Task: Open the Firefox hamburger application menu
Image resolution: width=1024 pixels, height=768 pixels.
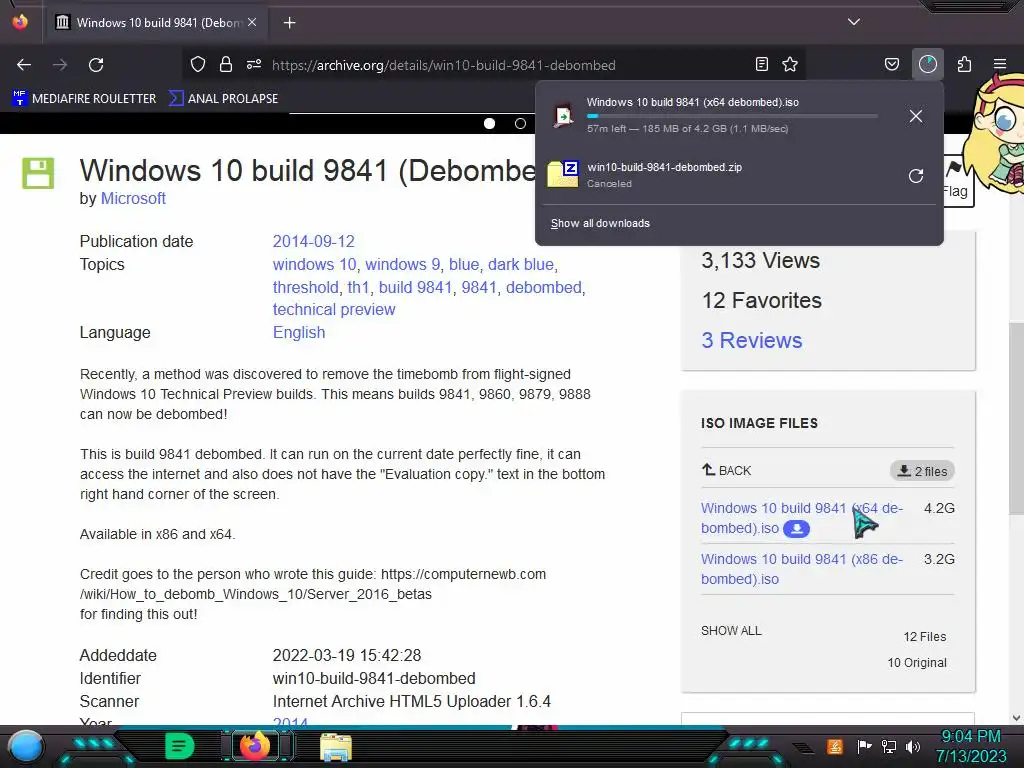Action: [1000, 64]
